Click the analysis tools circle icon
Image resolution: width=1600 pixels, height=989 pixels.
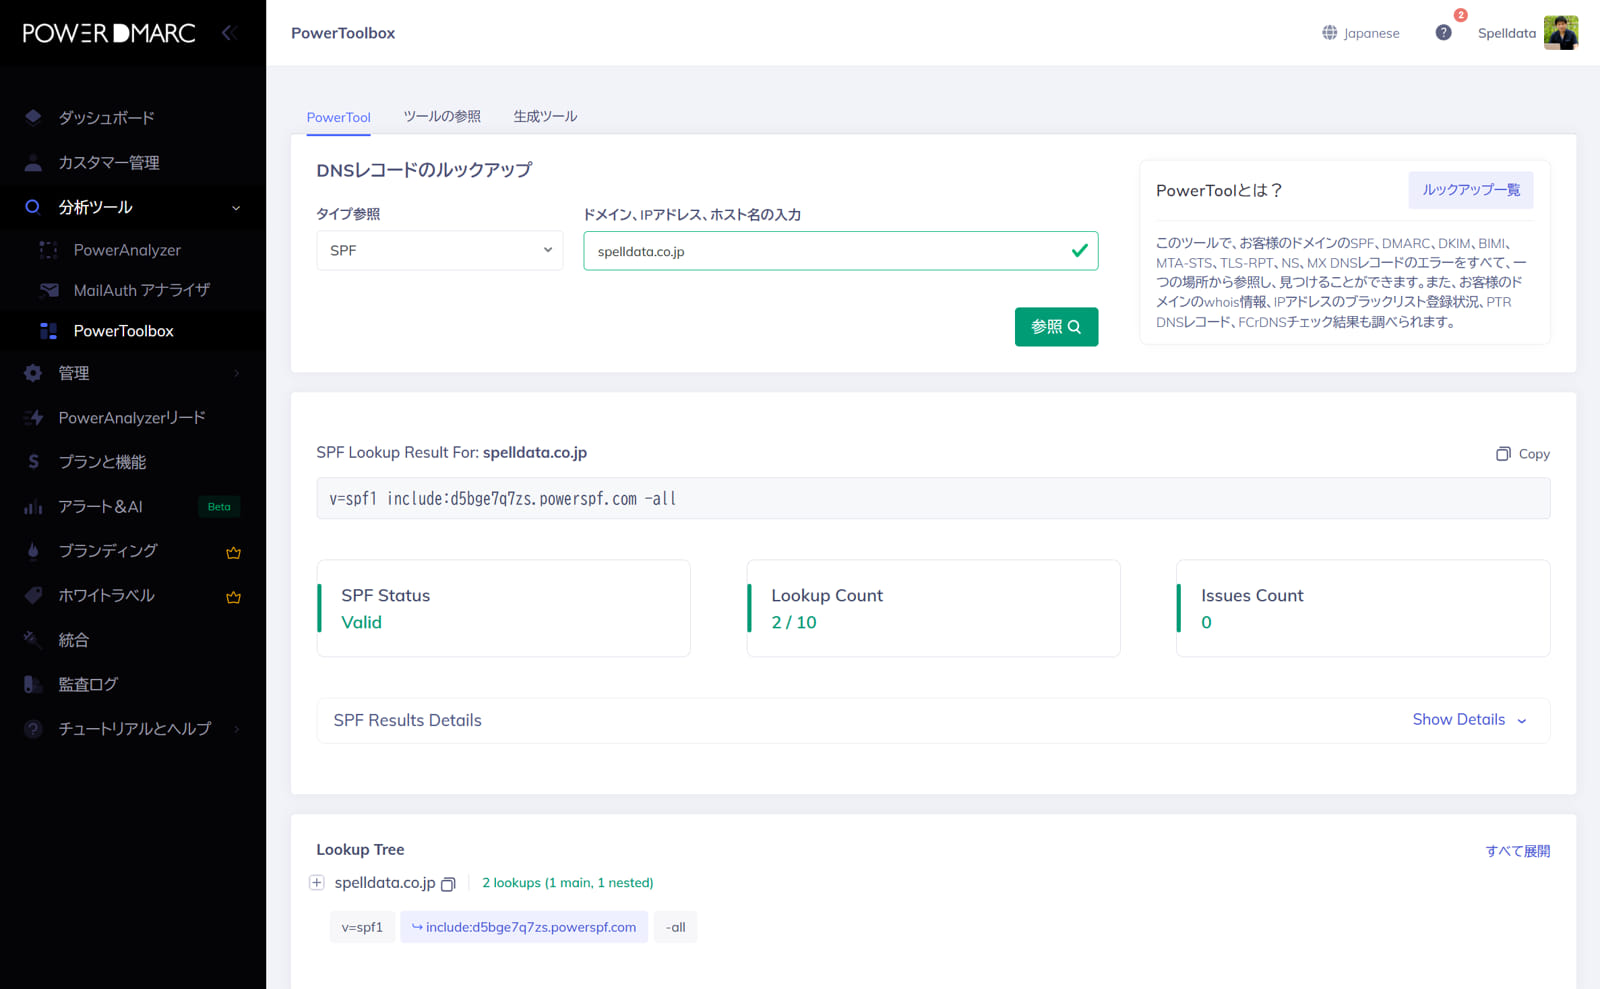tap(33, 207)
